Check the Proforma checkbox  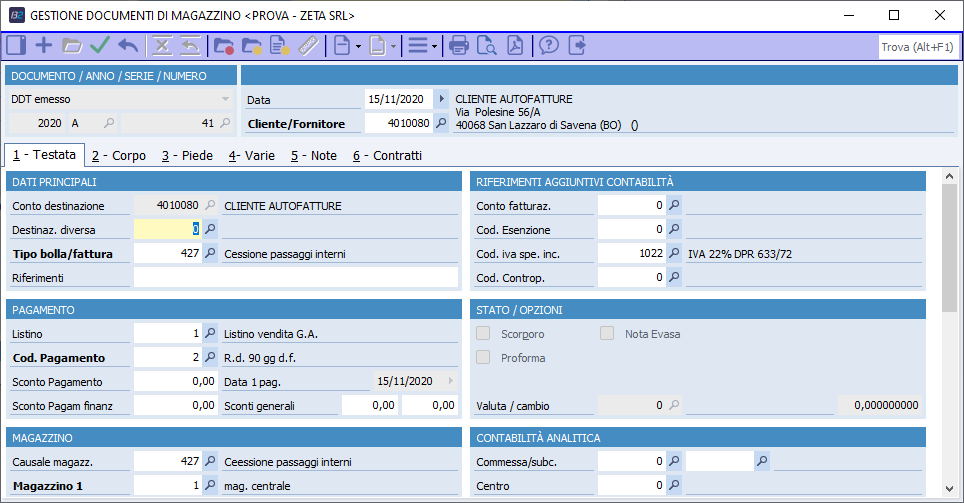click(484, 358)
